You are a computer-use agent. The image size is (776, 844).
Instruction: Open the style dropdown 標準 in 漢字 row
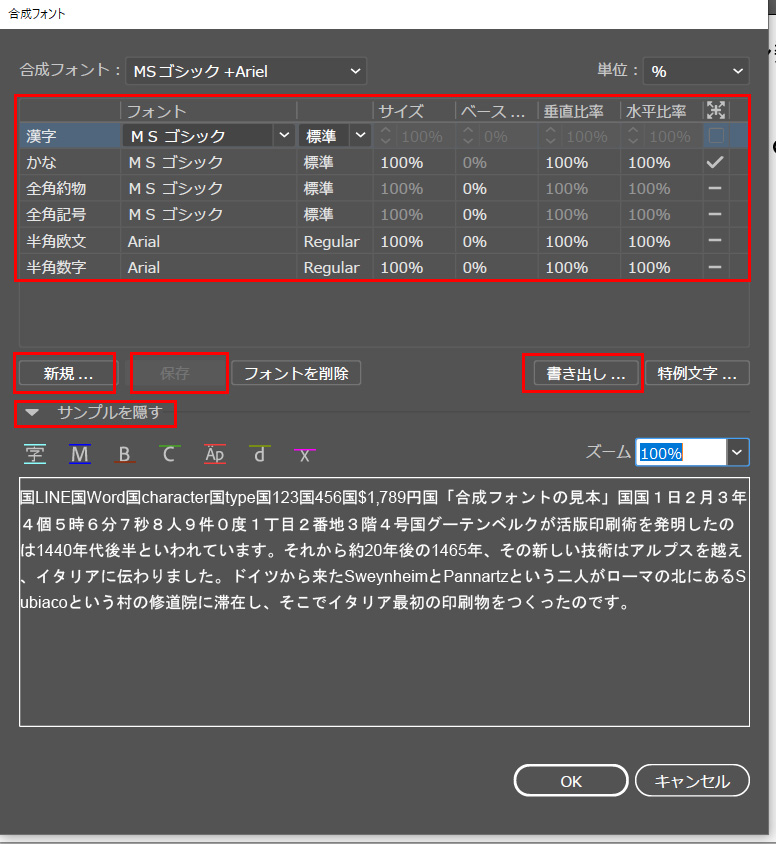(x=360, y=136)
